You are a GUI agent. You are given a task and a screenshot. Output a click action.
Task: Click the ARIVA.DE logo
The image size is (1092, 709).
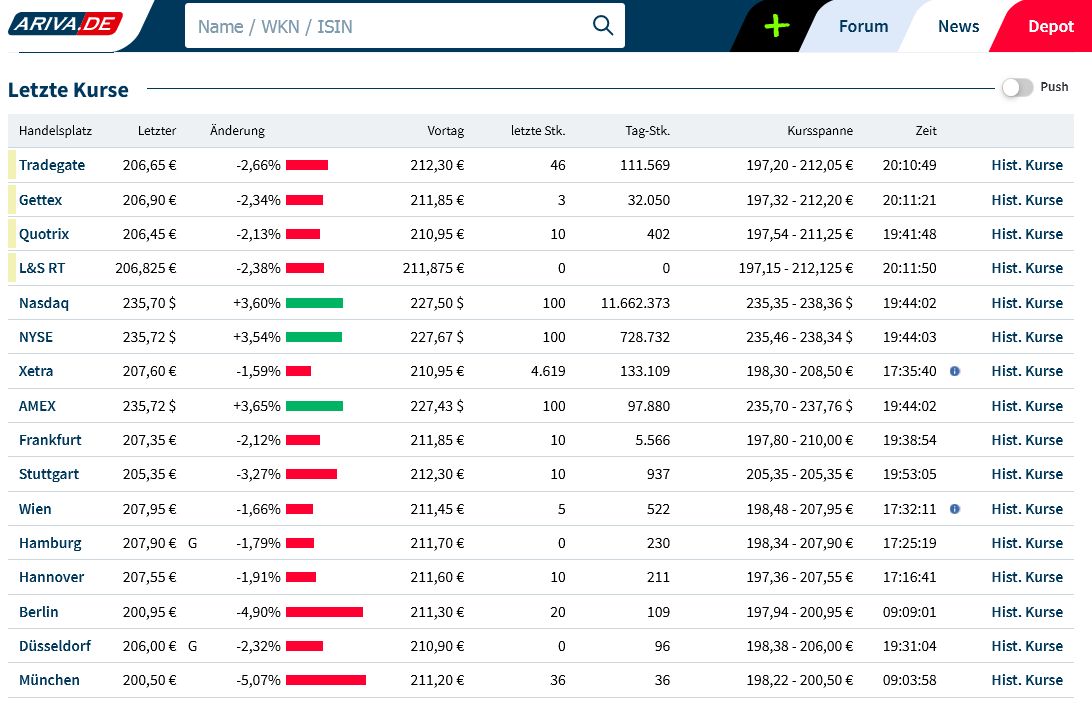pyautogui.click(x=64, y=24)
